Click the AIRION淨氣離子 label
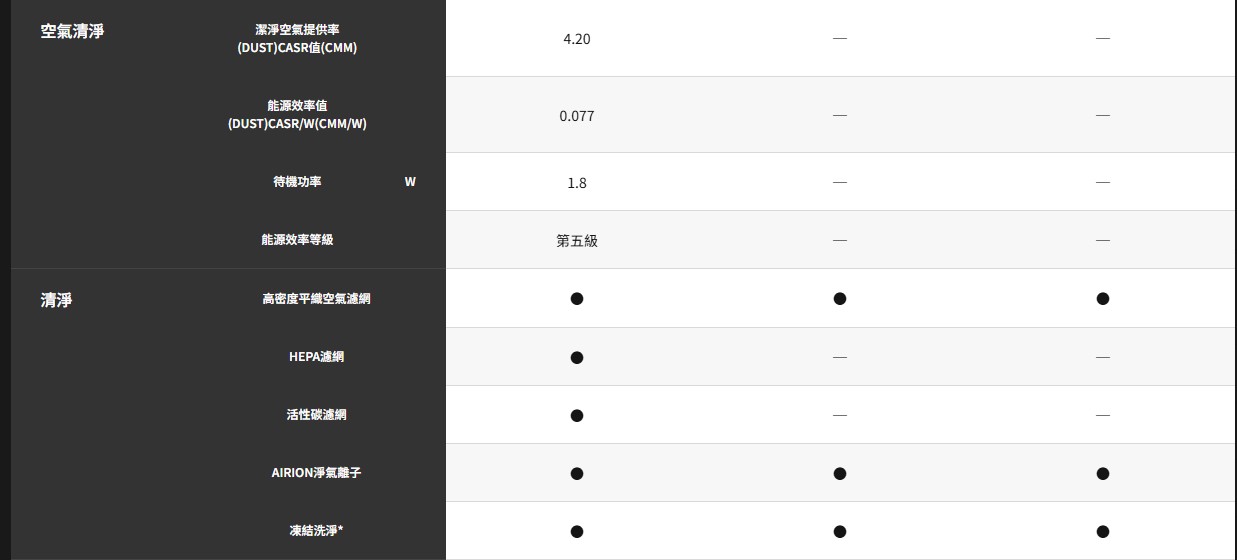Screen dimensions: 1237x560 tap(316, 473)
